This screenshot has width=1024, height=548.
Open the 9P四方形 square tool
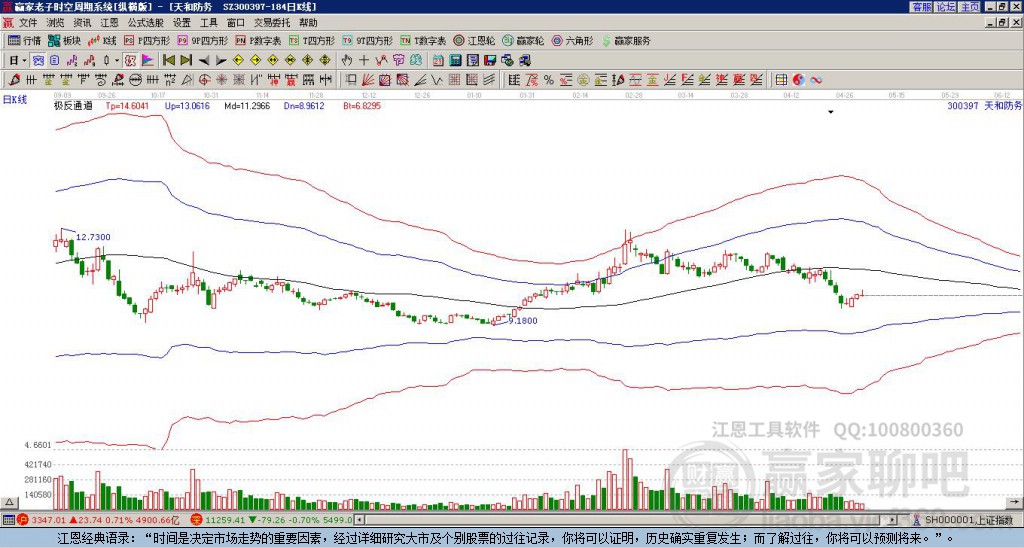[x=202, y=40]
